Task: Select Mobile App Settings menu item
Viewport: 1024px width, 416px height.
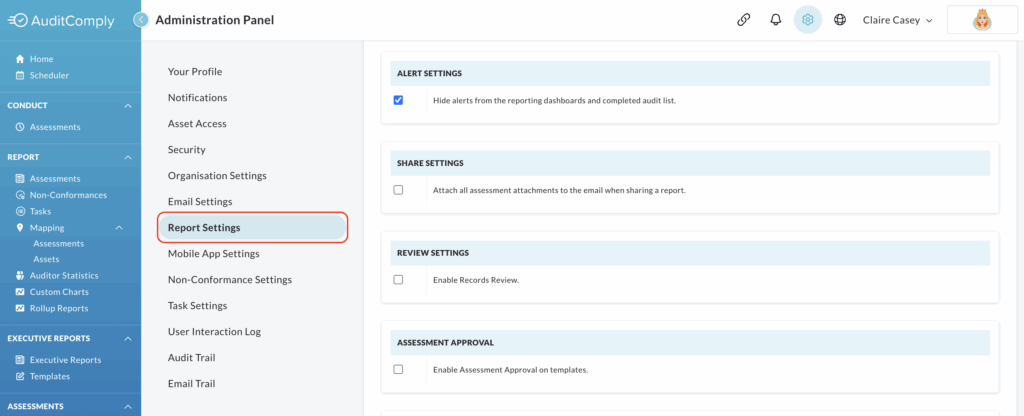Action: (214, 253)
